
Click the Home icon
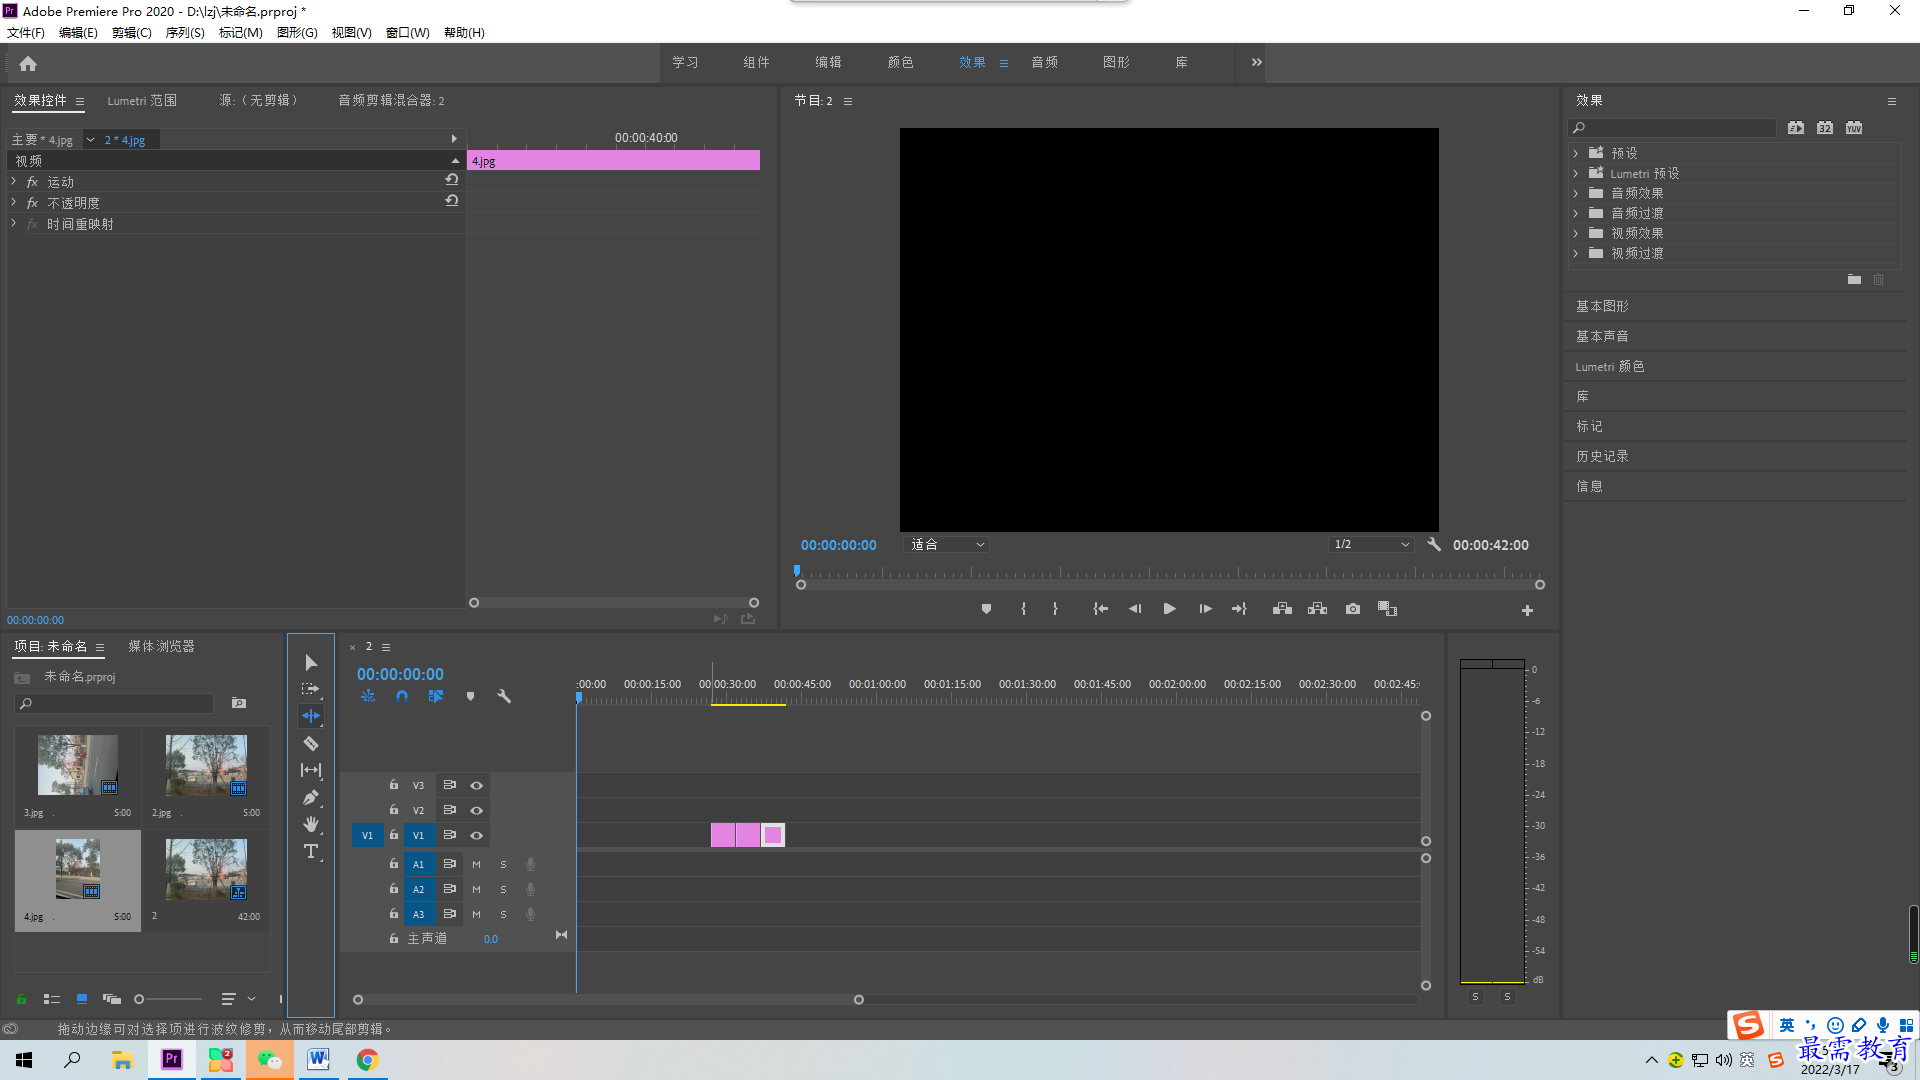pyautogui.click(x=28, y=63)
